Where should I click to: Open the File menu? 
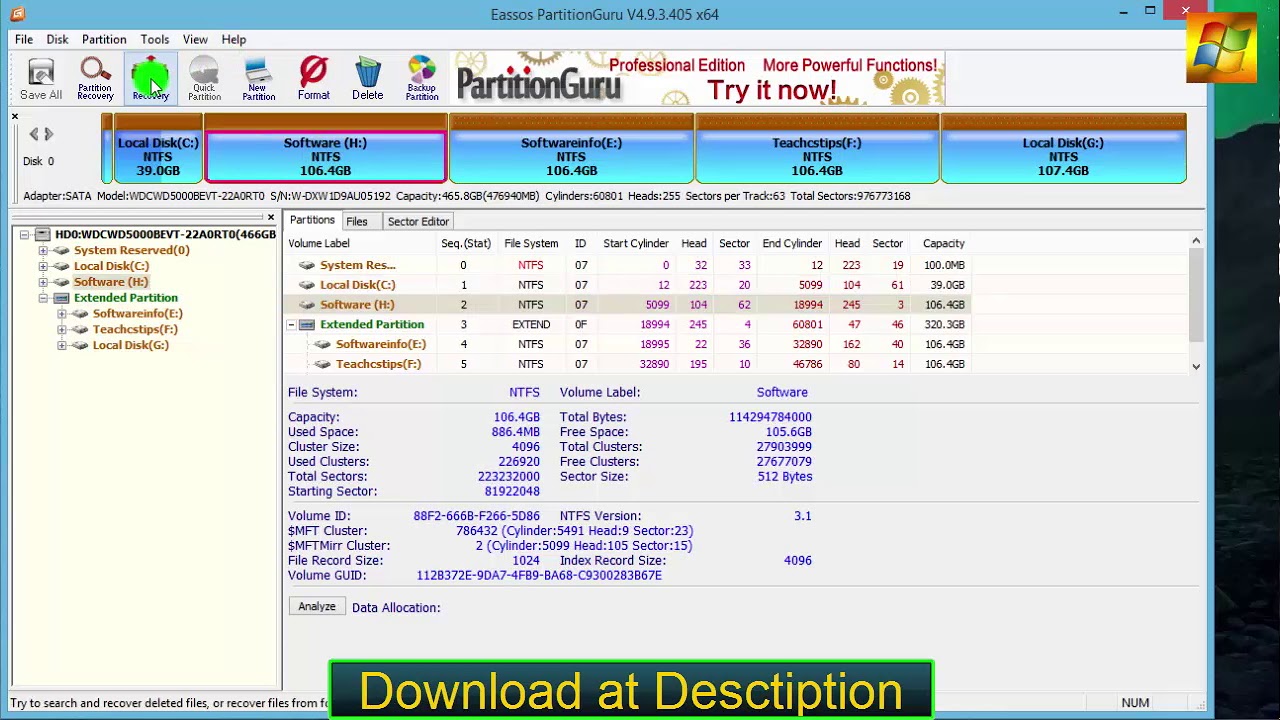[x=24, y=40]
